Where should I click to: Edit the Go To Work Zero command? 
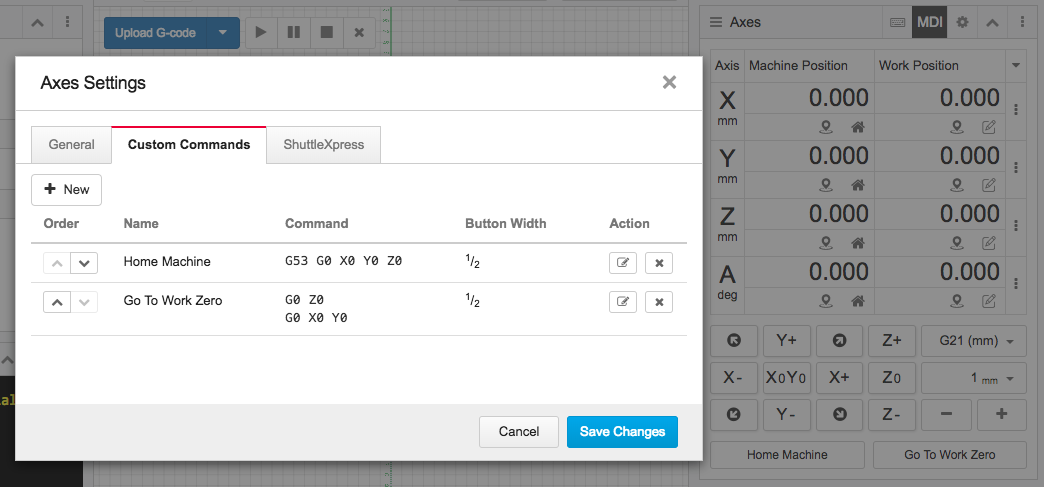(x=623, y=302)
